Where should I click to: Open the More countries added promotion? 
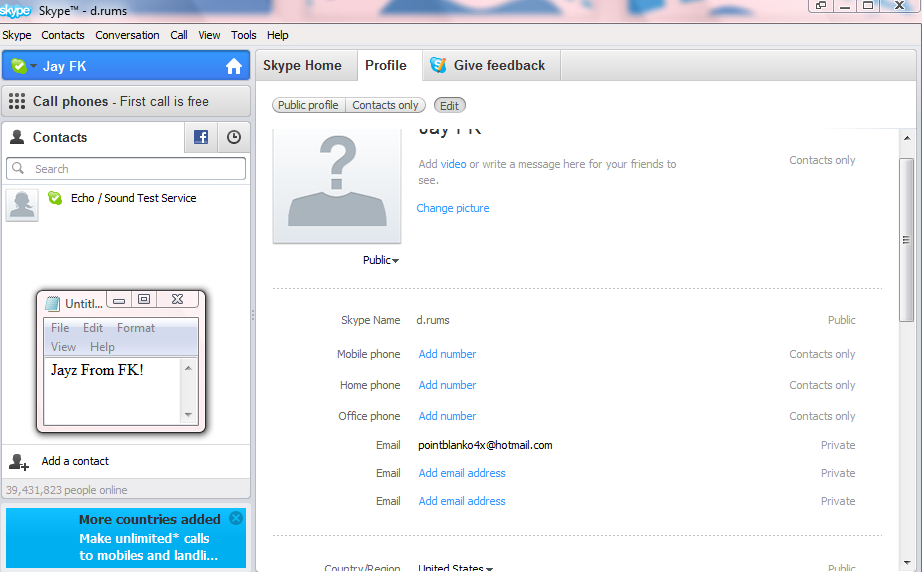click(126, 538)
